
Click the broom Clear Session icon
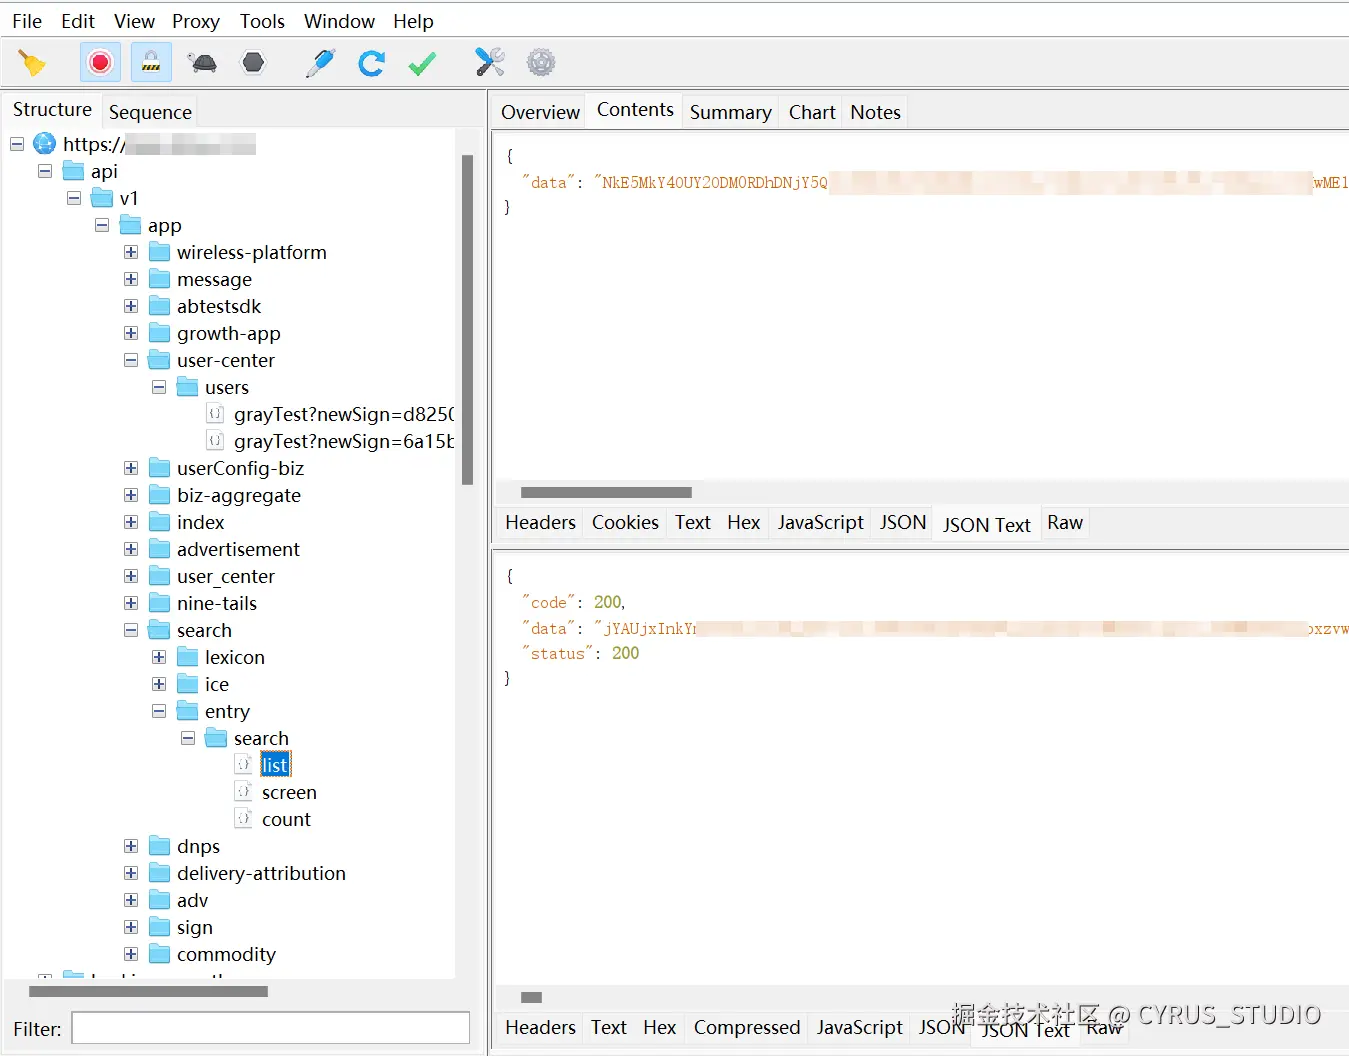coord(32,63)
